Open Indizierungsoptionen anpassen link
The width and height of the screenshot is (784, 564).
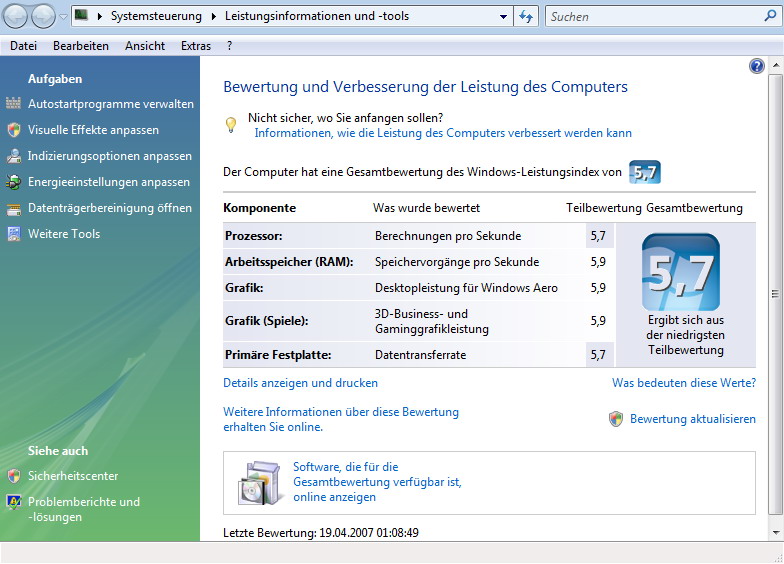pos(110,156)
